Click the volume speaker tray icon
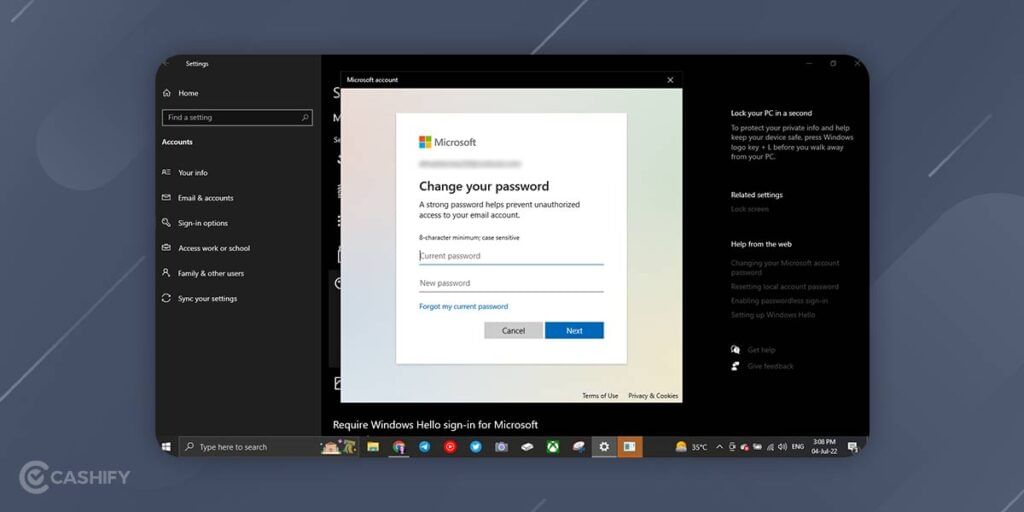Image resolution: width=1024 pixels, height=512 pixels. [782, 447]
